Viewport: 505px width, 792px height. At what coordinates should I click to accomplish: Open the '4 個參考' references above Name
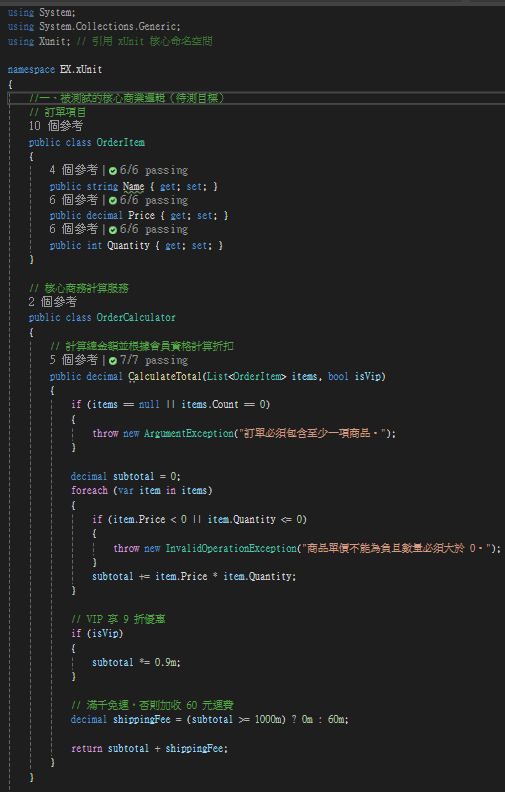pos(74,170)
